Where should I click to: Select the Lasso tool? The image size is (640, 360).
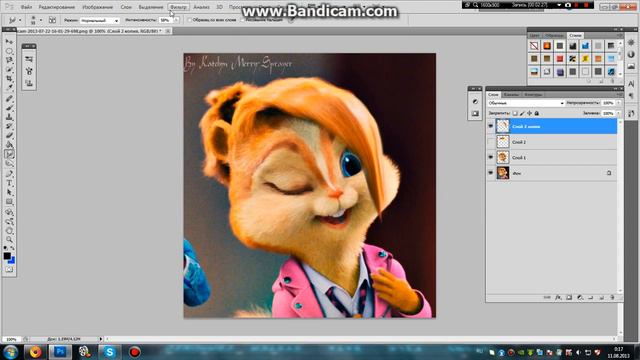point(9,60)
